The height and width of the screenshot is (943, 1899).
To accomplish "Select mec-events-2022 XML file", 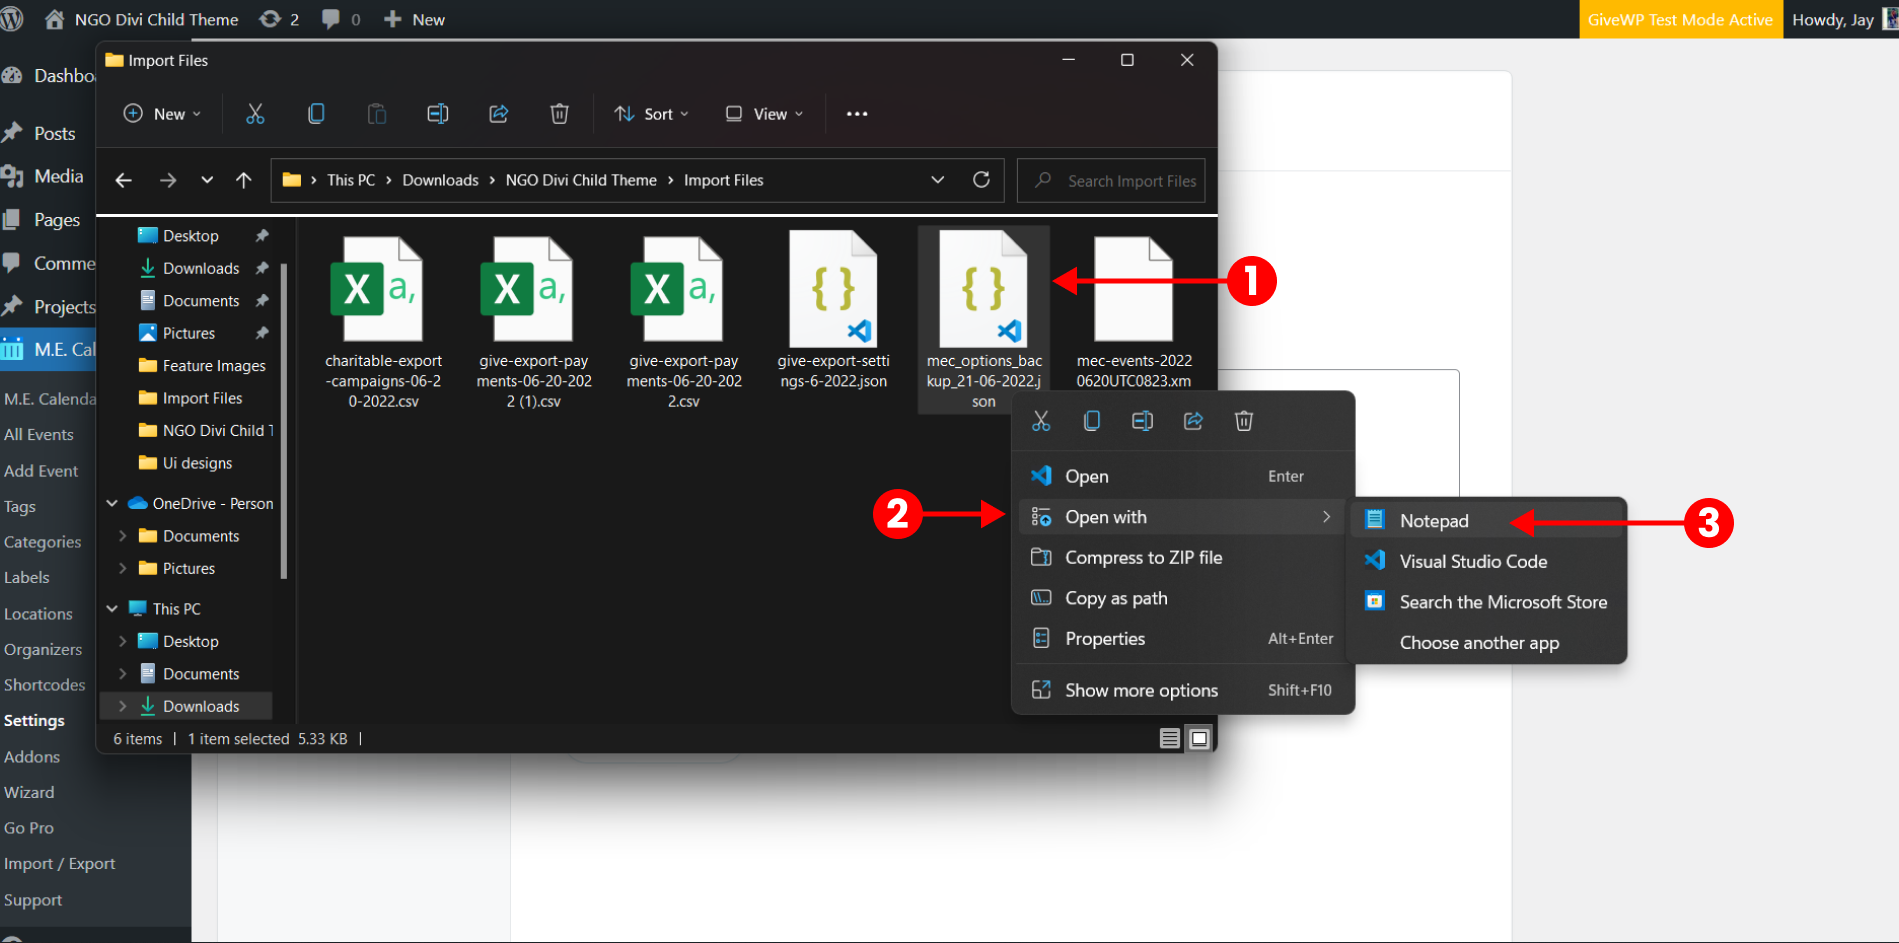I will coord(1134,312).
